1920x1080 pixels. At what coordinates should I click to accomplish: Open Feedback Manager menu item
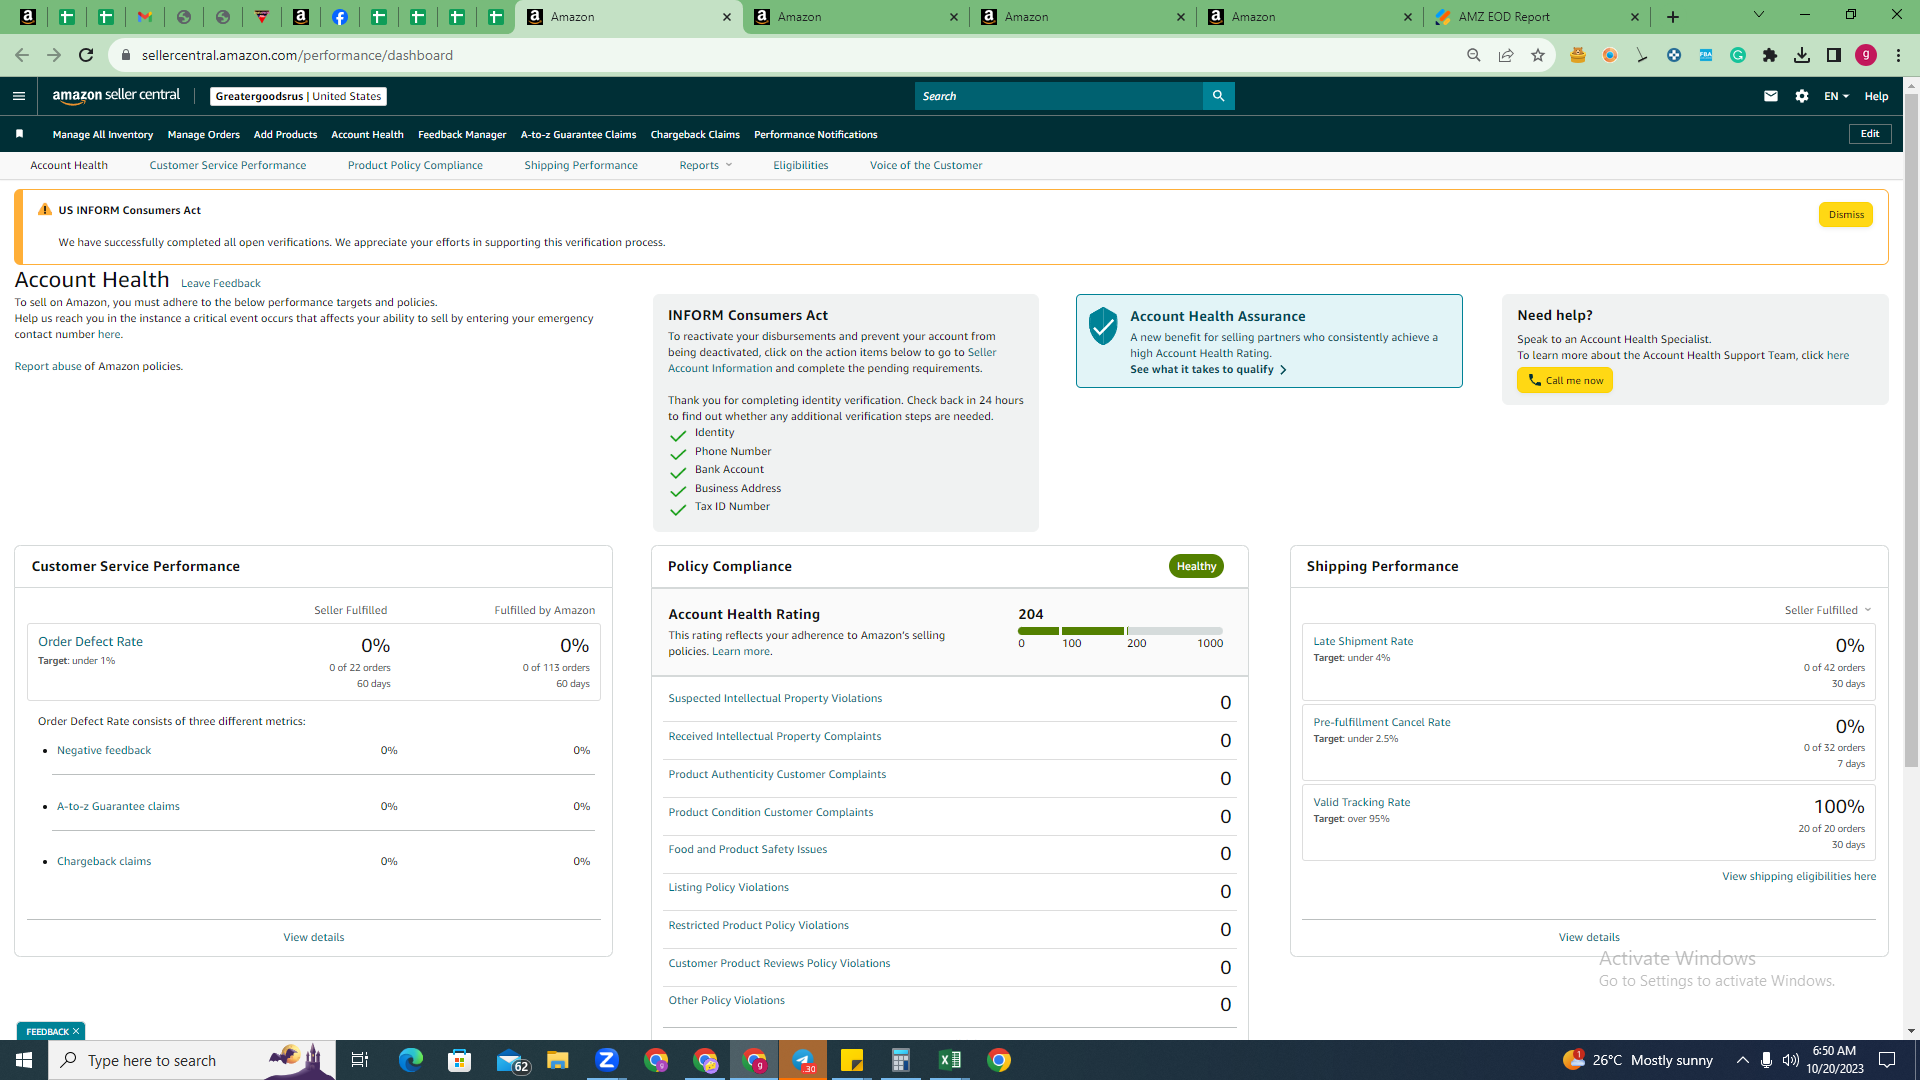462,134
